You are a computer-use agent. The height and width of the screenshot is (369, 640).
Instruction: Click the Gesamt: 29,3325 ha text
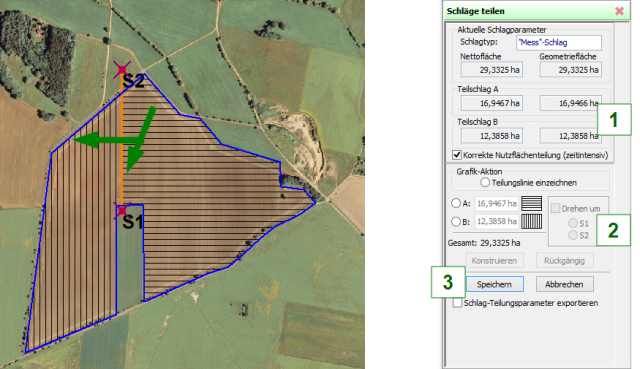[484, 243]
